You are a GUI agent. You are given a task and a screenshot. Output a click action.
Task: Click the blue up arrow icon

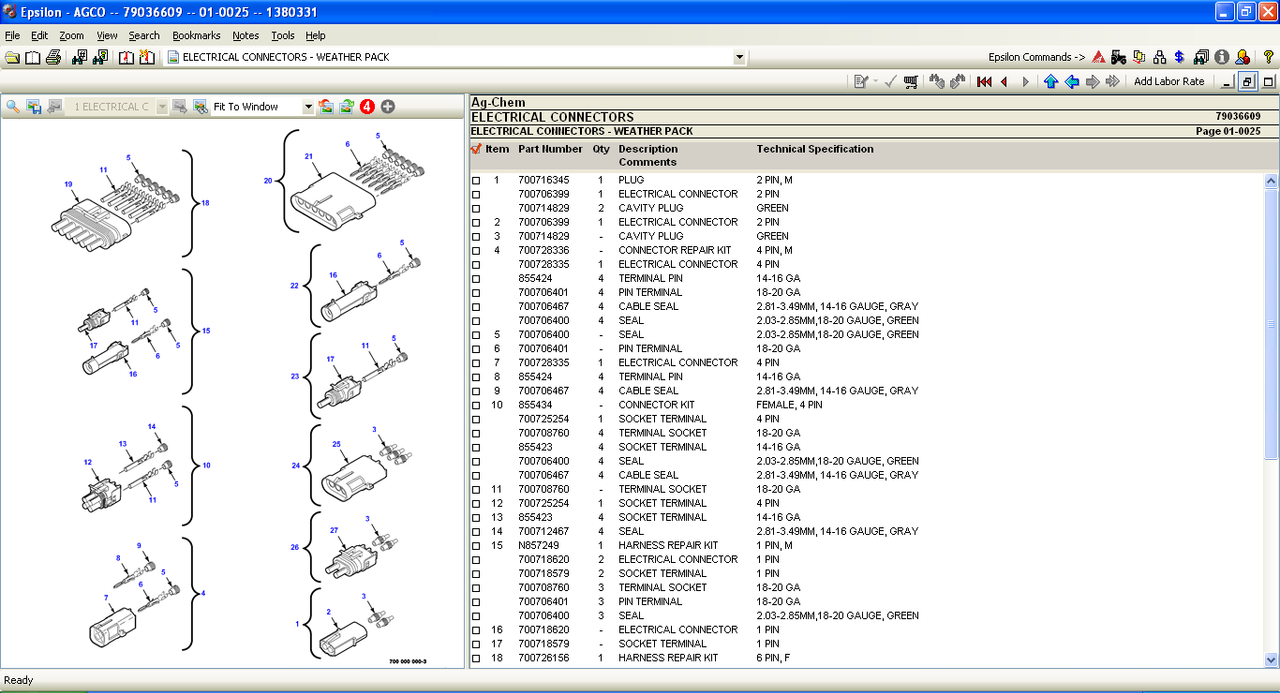[x=1050, y=82]
